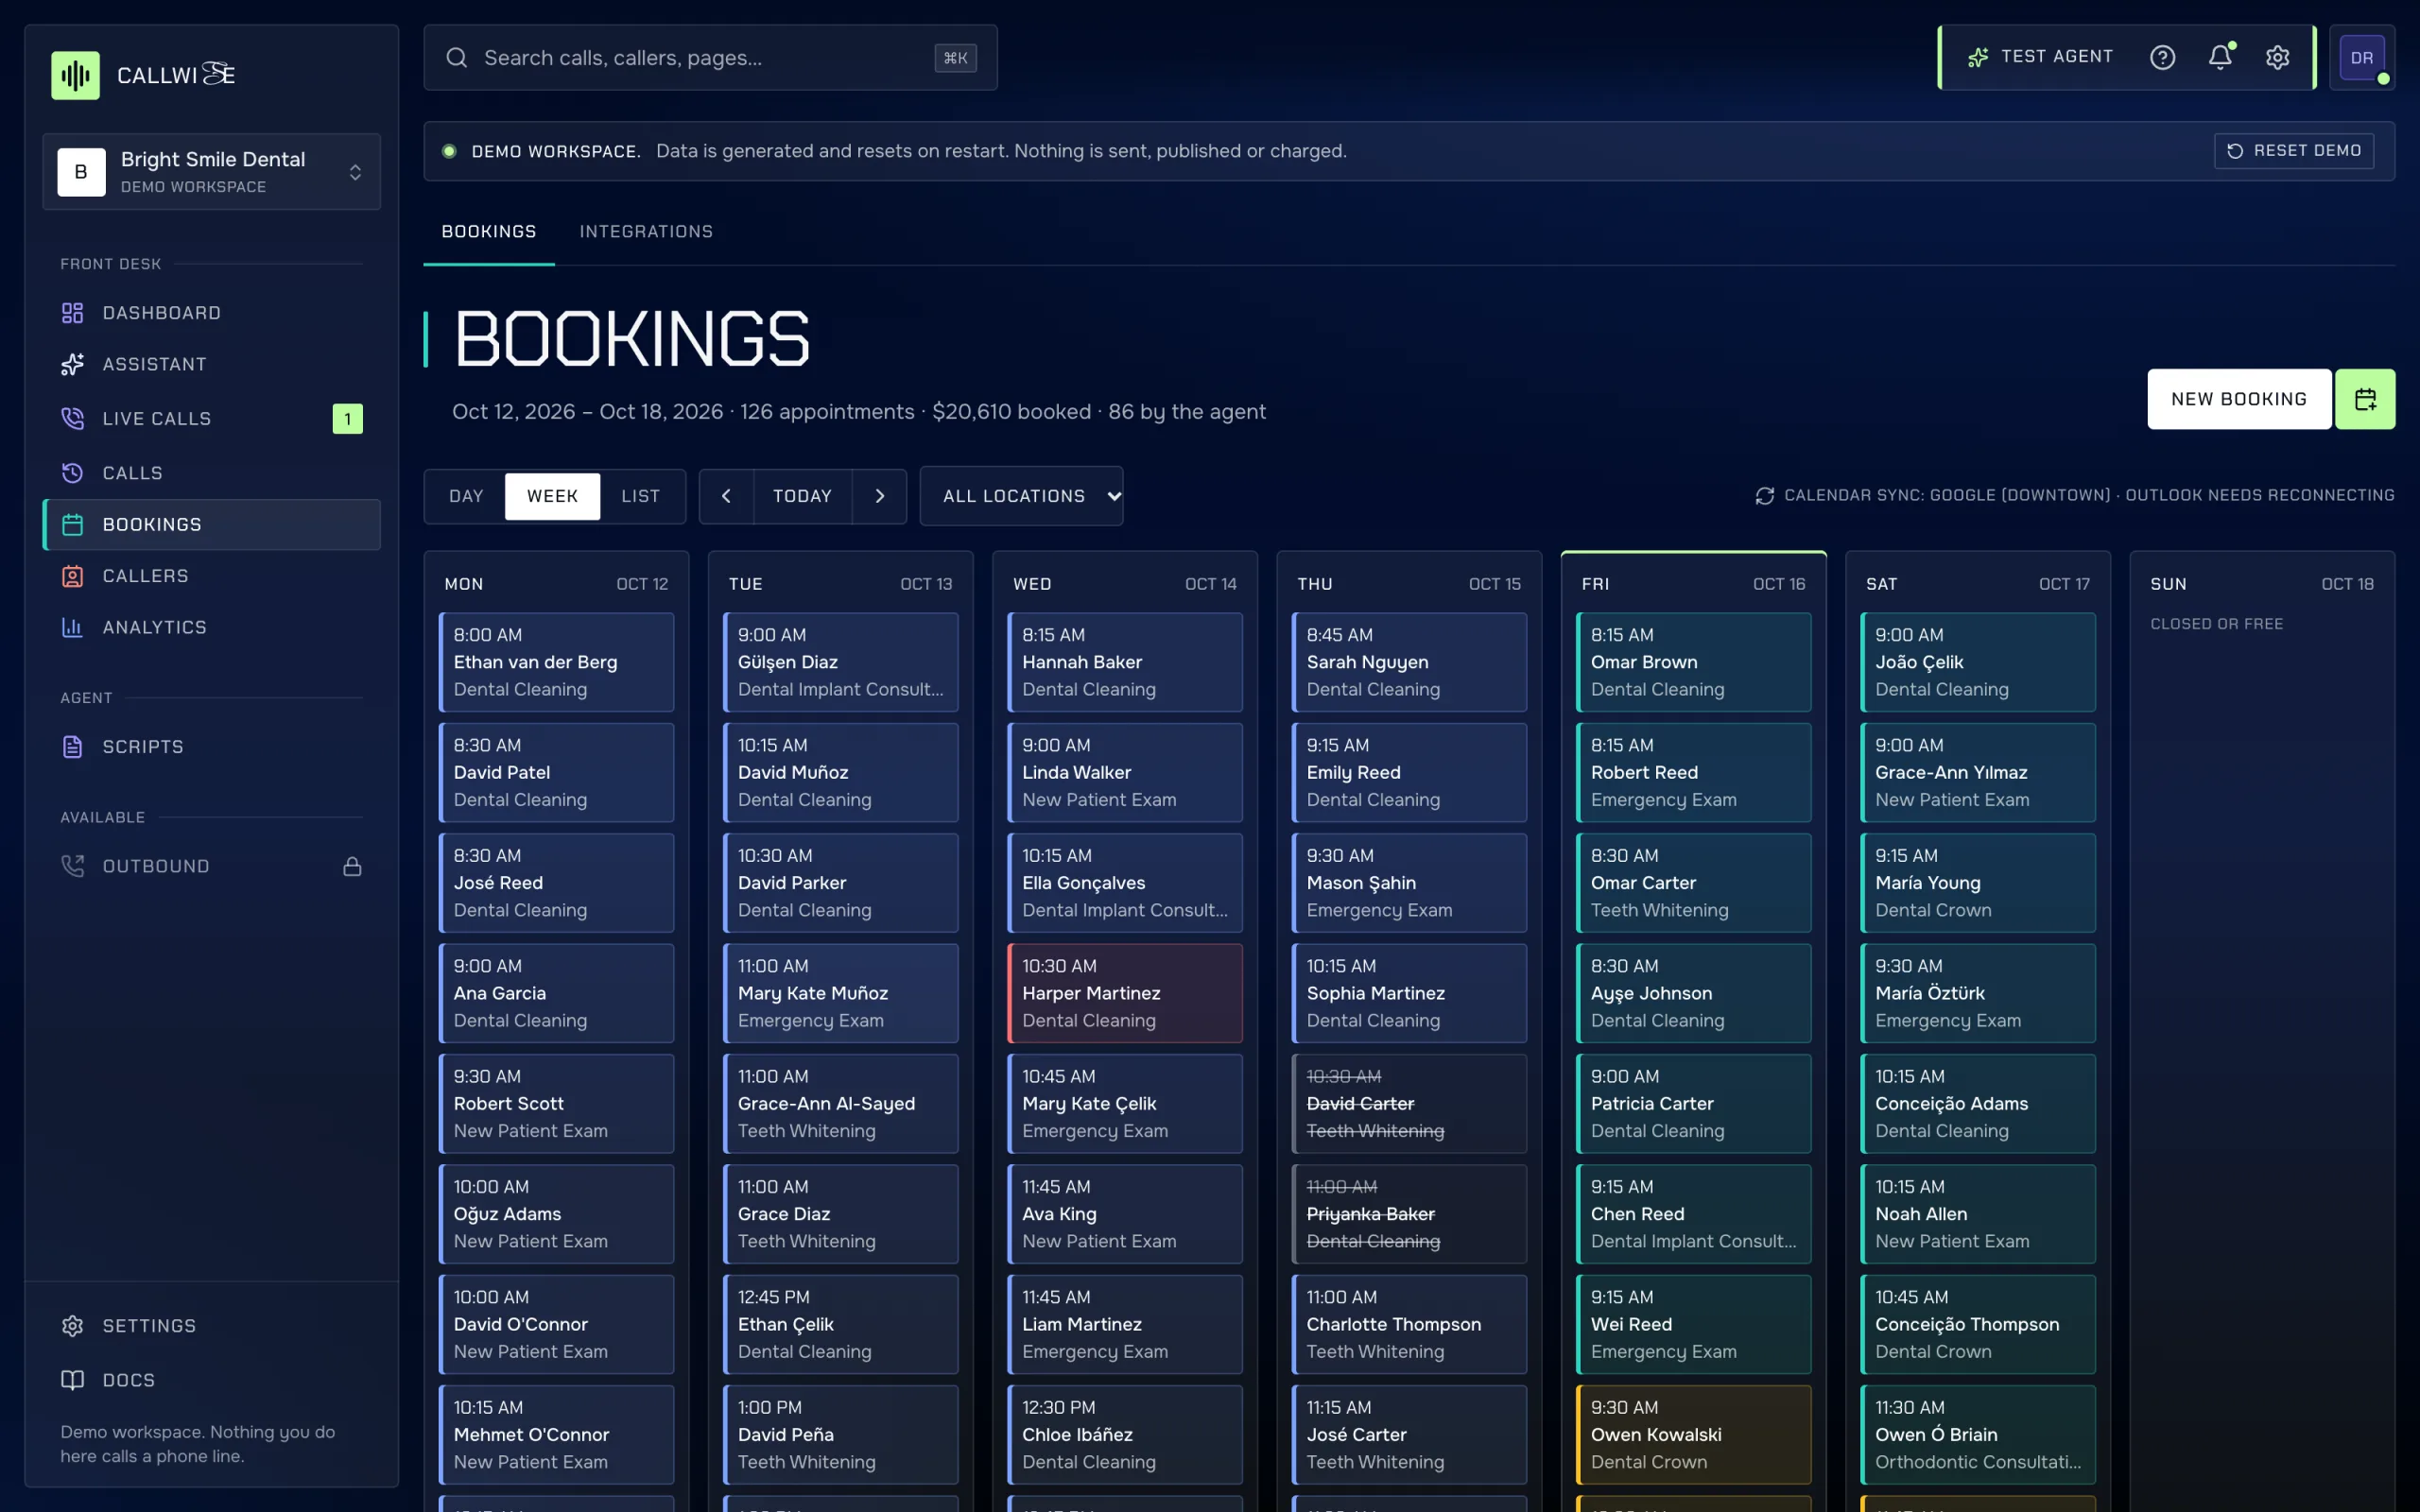
Task: Open Harper Martinez 10:30 AM booking
Action: pos(1125,993)
